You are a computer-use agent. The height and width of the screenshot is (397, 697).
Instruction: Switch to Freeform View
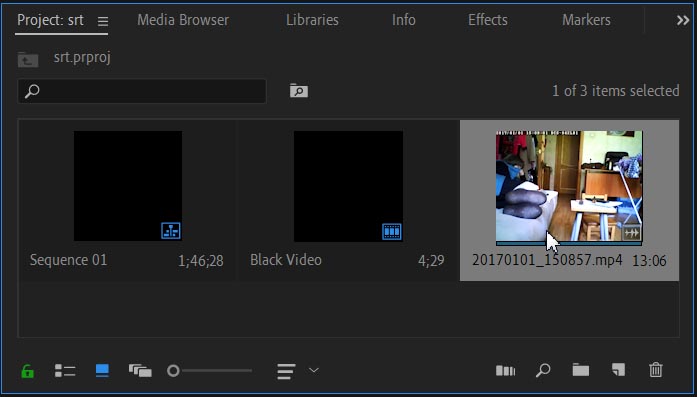click(140, 371)
